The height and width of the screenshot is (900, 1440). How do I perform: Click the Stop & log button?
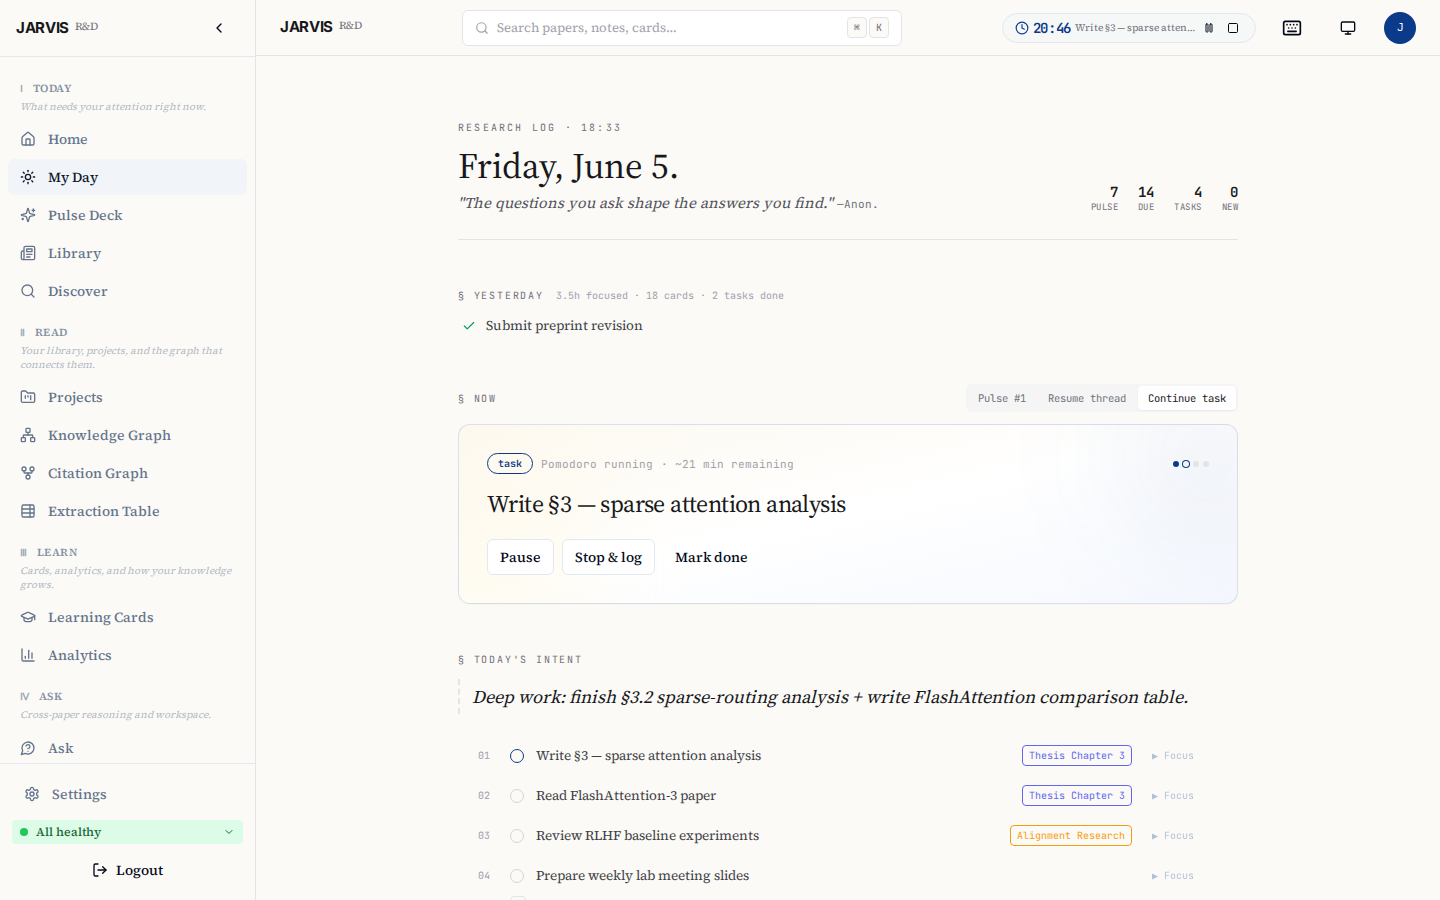click(x=608, y=557)
